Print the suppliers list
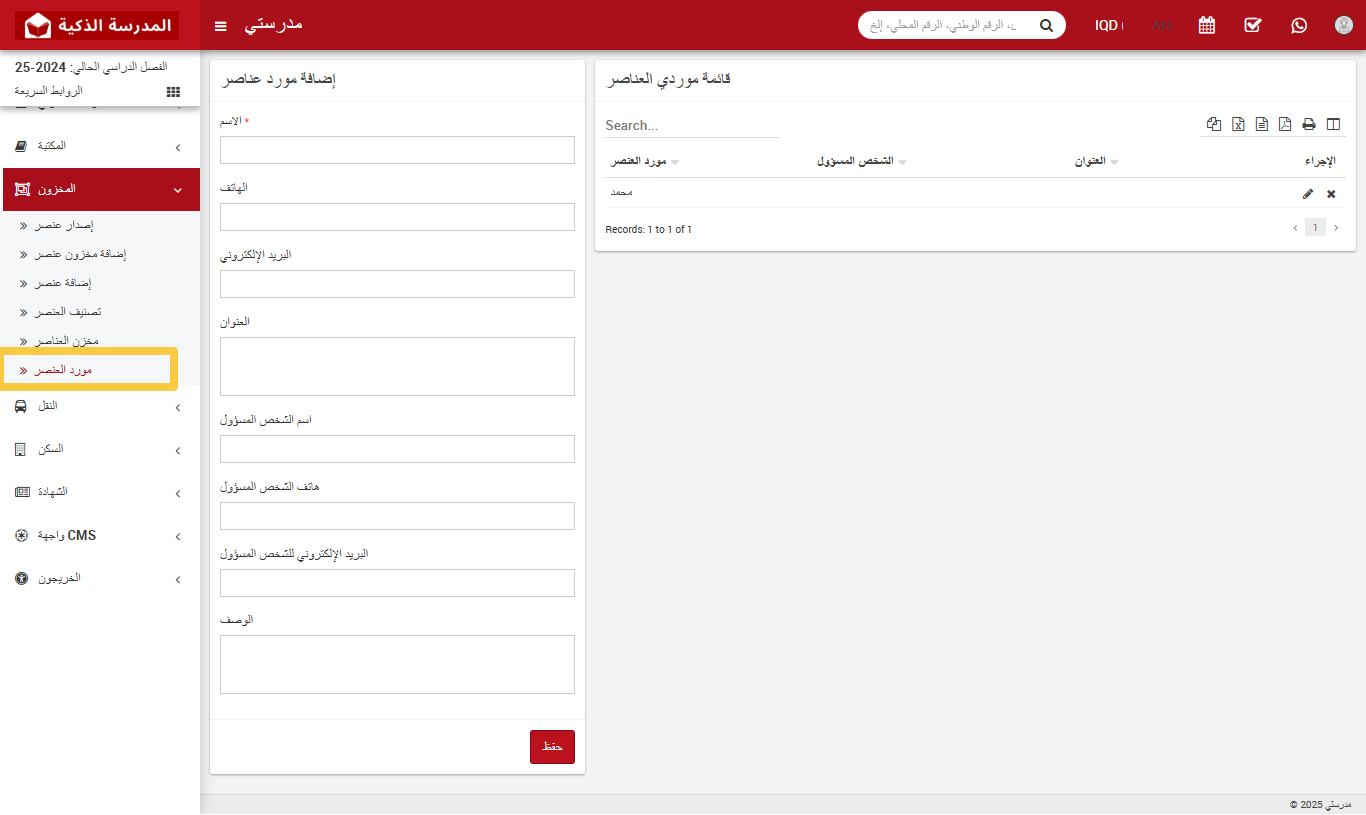This screenshot has width=1366, height=815. [x=1309, y=123]
